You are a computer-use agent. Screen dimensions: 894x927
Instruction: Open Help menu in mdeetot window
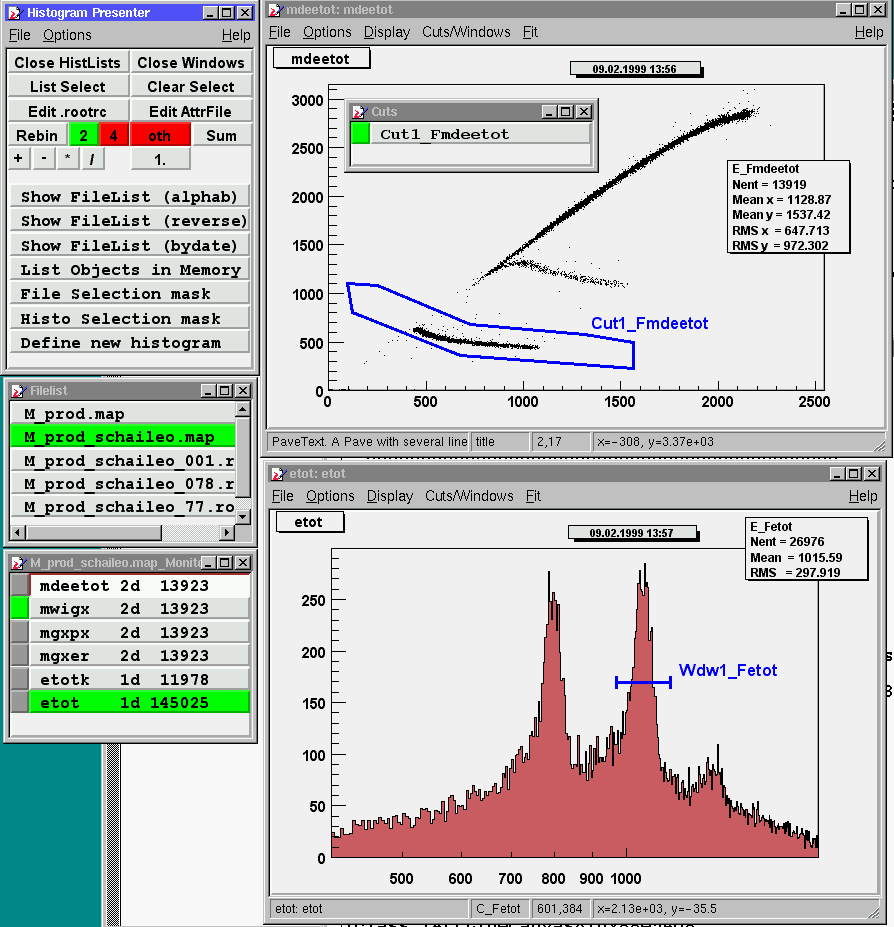click(868, 32)
